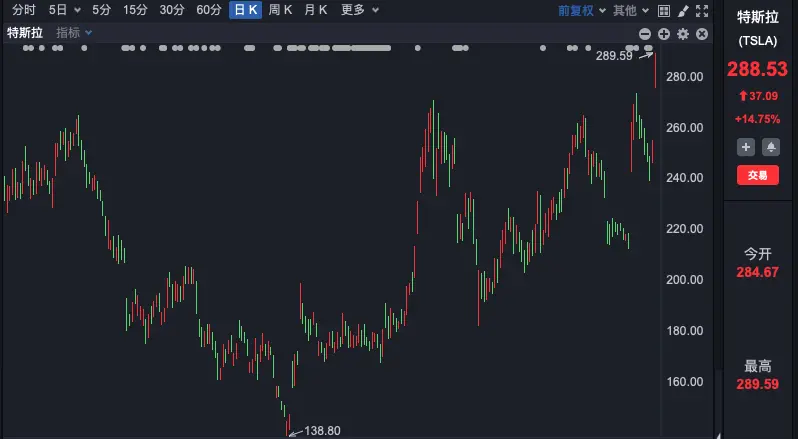Open the 更多 timeframe dropdown
798x439 pixels.
[x=359, y=10]
